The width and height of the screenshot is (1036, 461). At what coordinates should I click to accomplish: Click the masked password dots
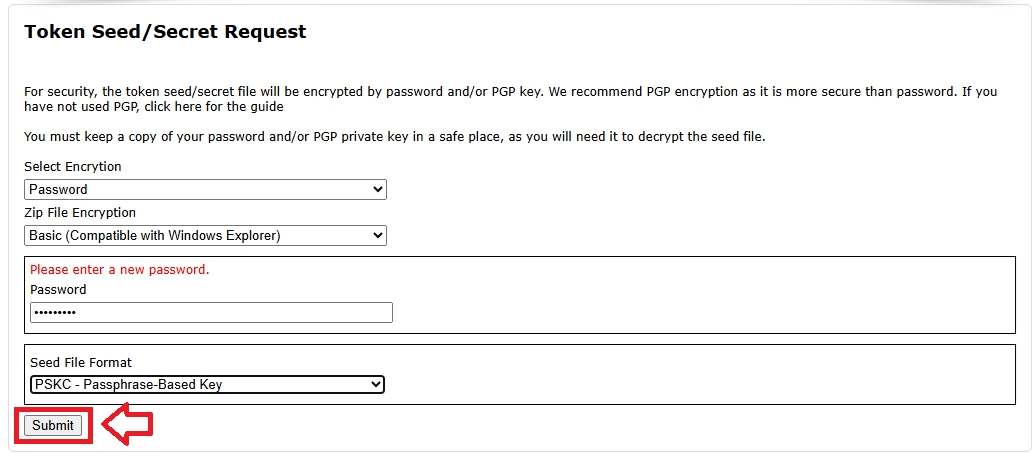pyautogui.click(x=54, y=313)
